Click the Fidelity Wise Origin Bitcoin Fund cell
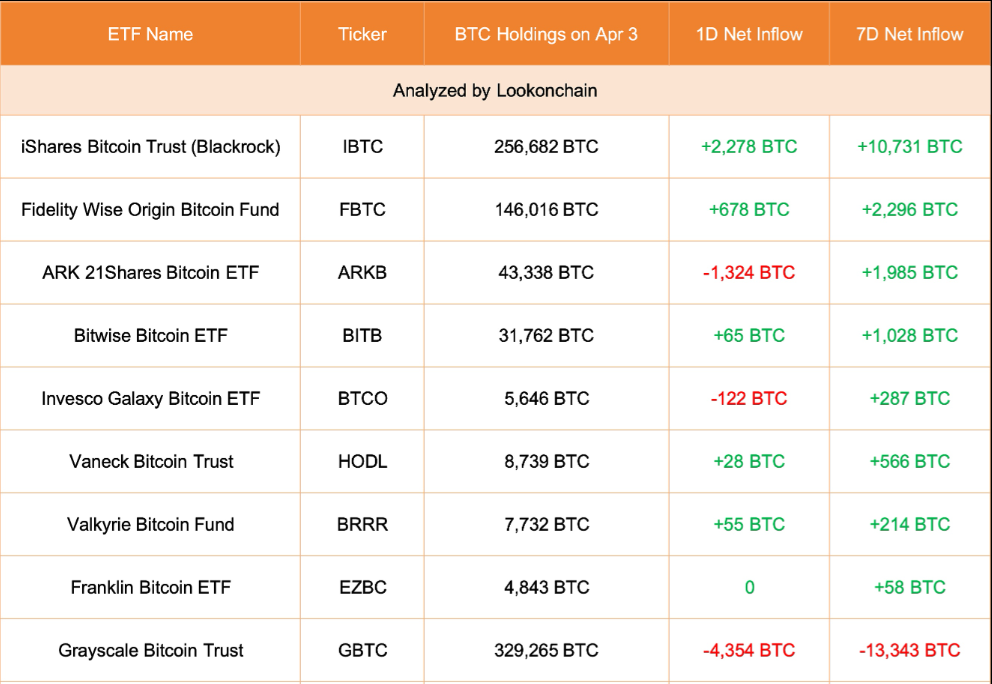The image size is (992, 684). point(150,210)
